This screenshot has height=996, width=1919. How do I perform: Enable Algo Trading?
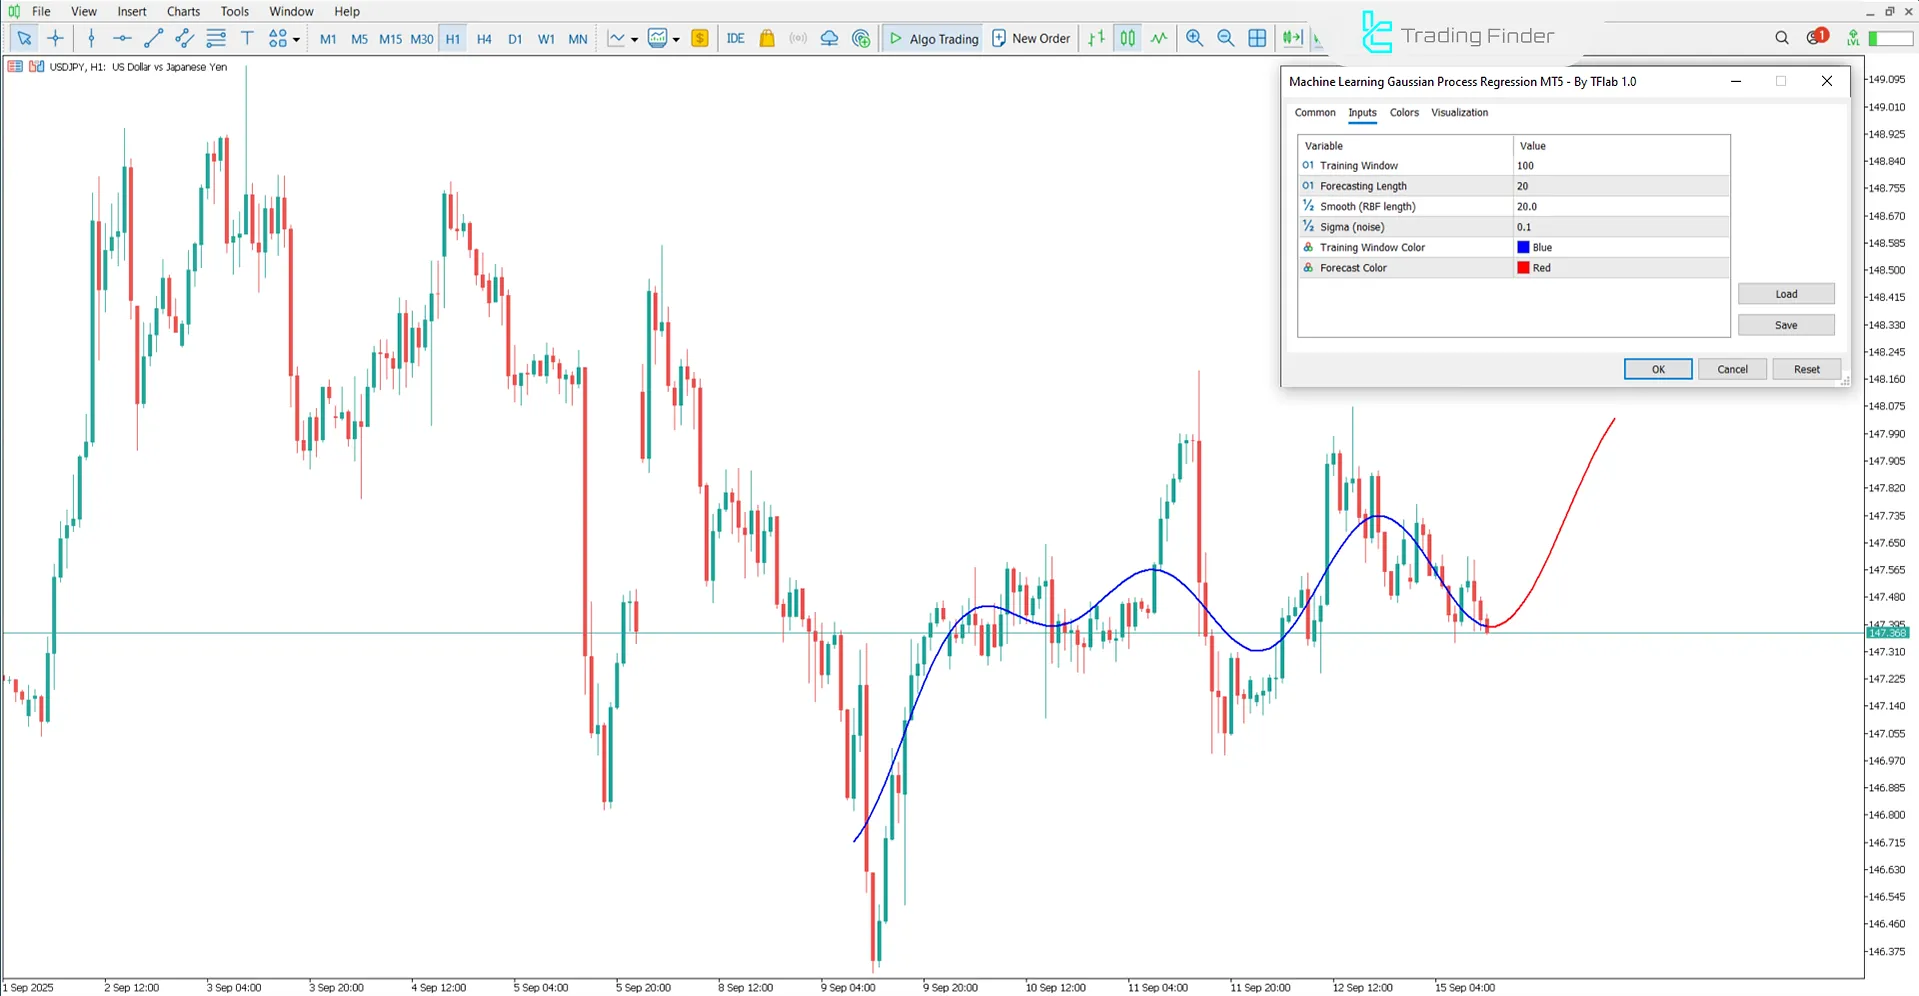coord(932,38)
